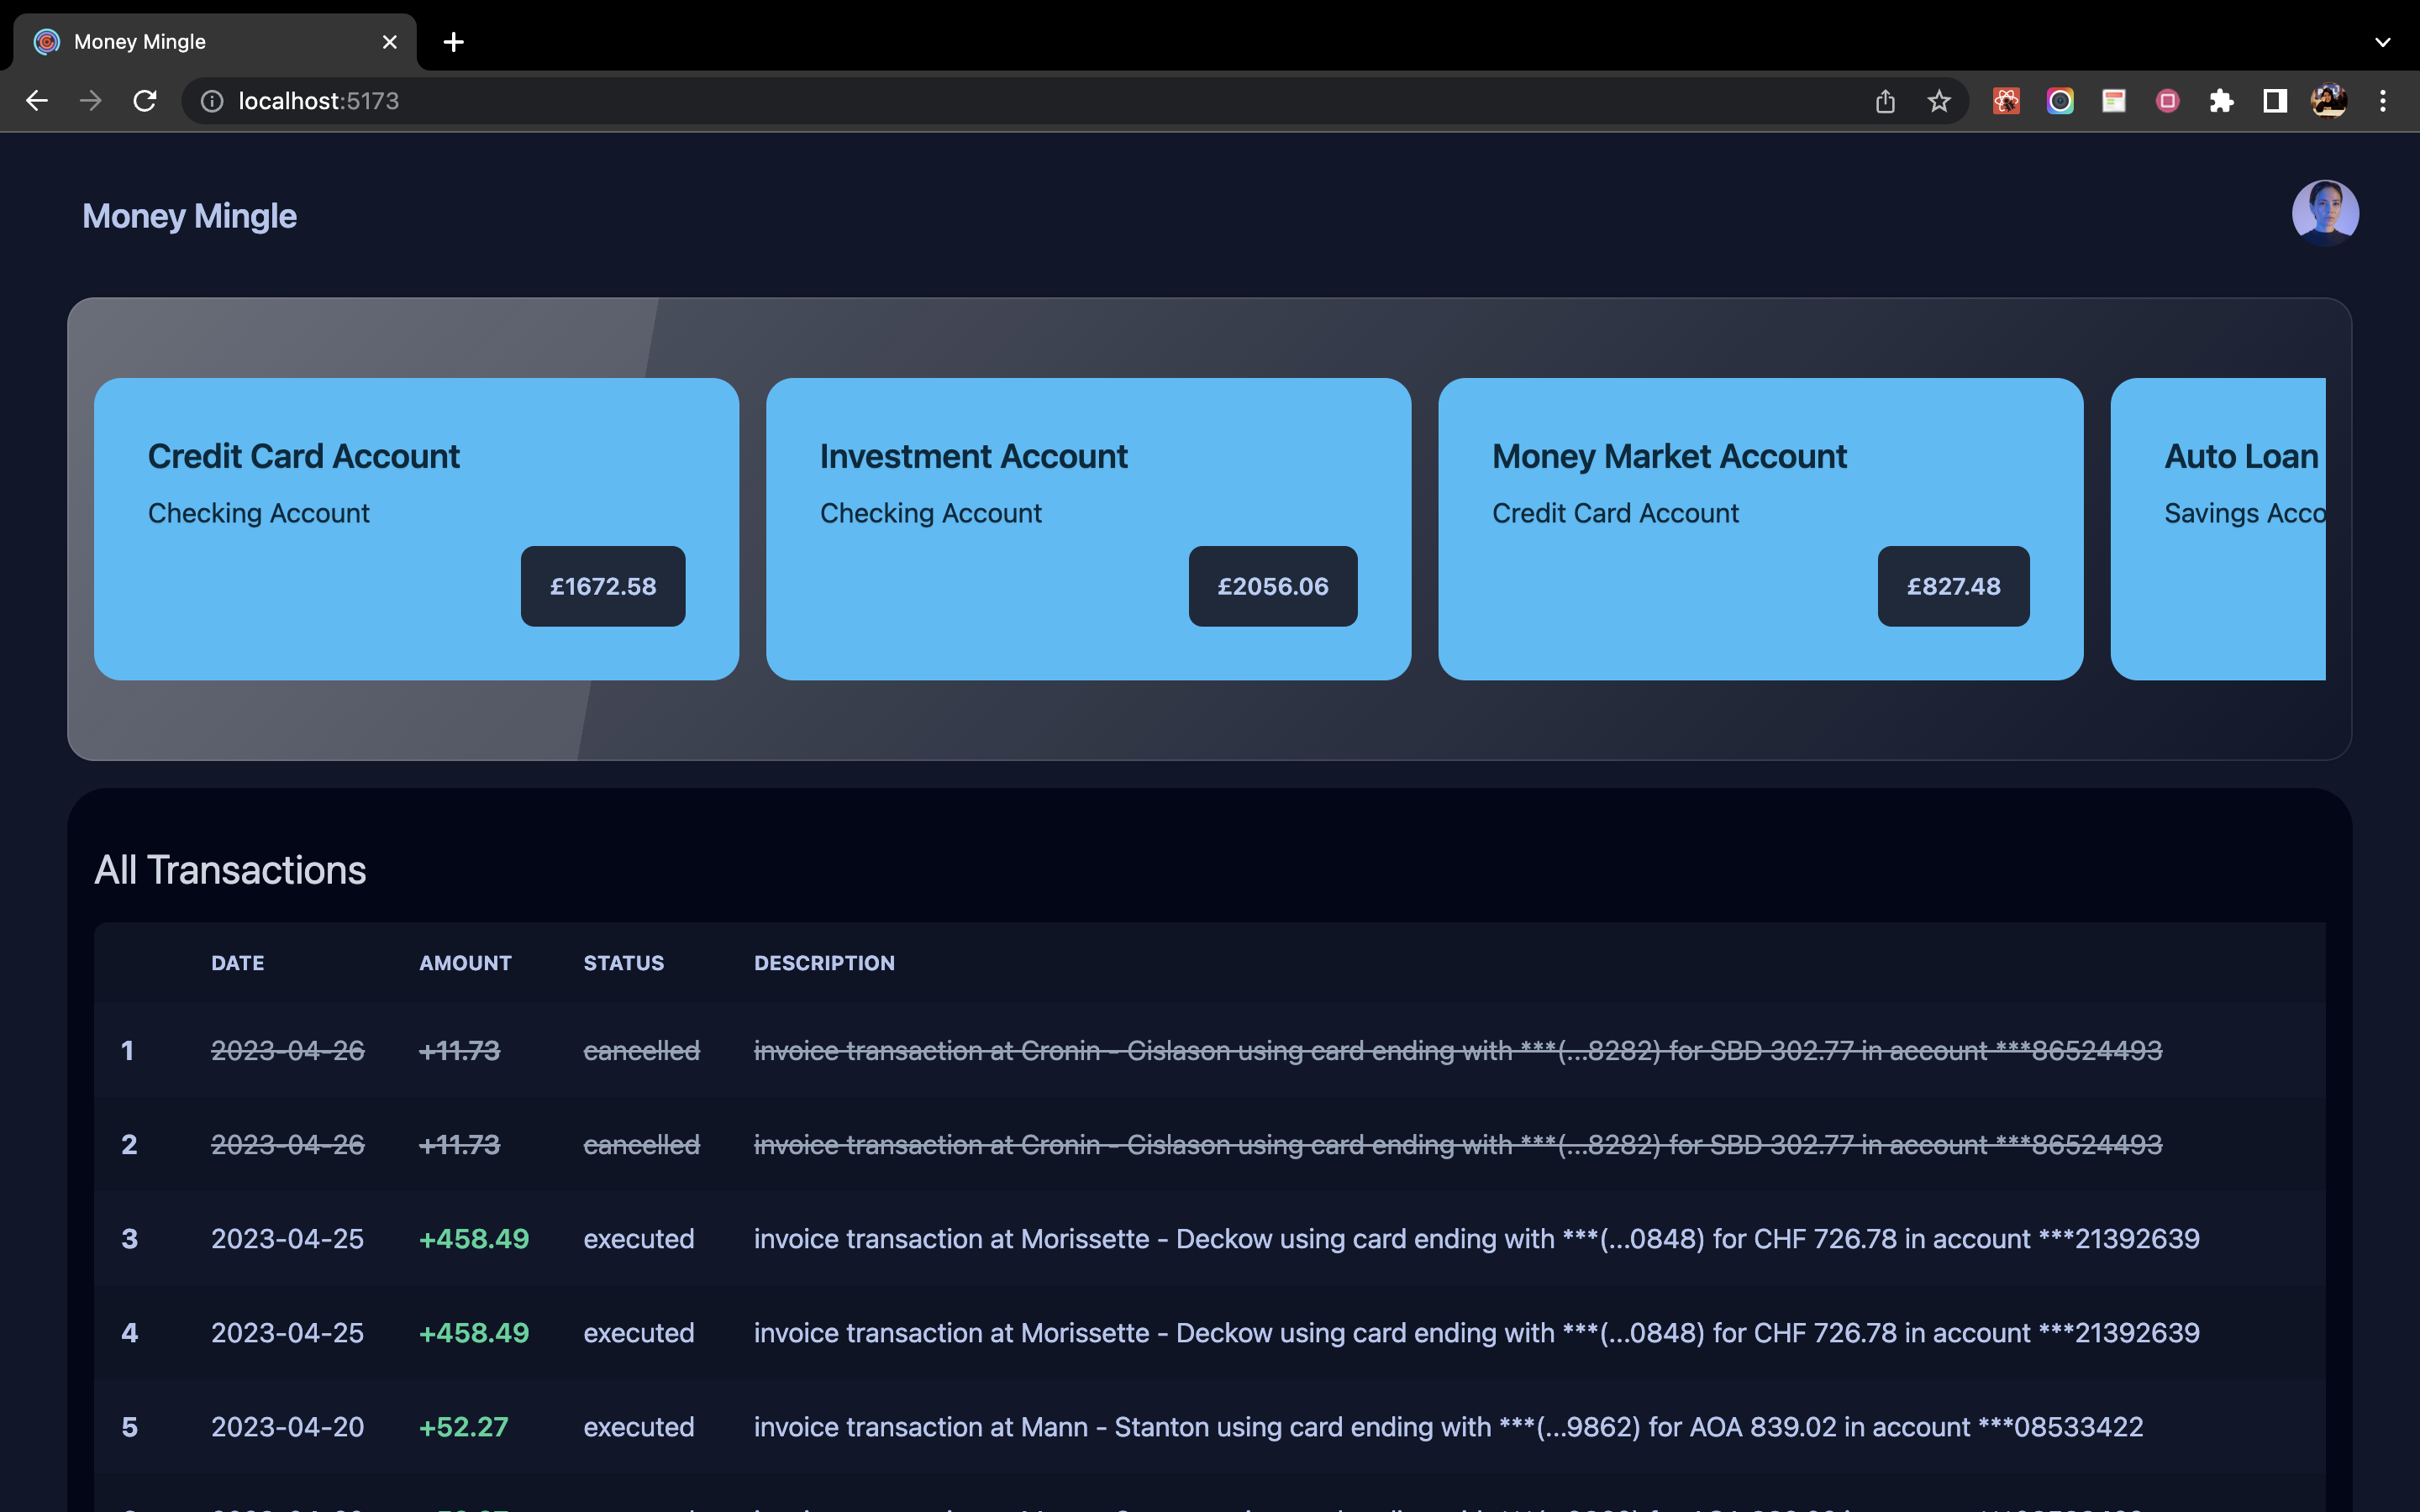Click the Money Mingle logo heading

point(189,216)
